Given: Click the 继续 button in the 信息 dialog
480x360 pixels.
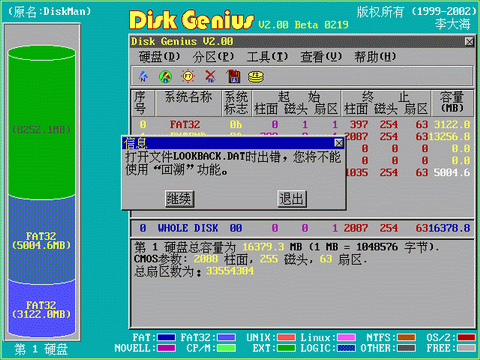Looking at the screenshot, I should pyautogui.click(x=179, y=199).
